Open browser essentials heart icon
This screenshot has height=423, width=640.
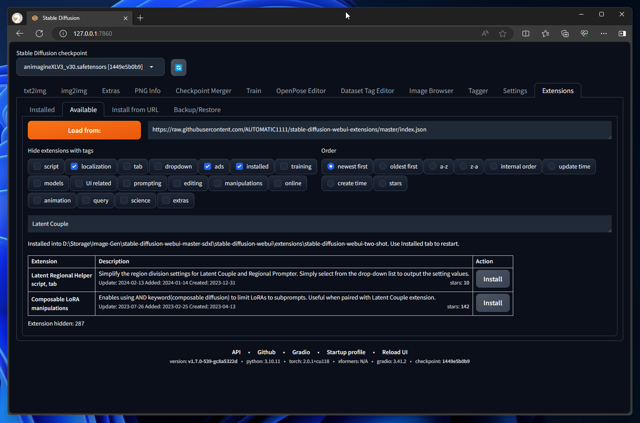point(584,33)
